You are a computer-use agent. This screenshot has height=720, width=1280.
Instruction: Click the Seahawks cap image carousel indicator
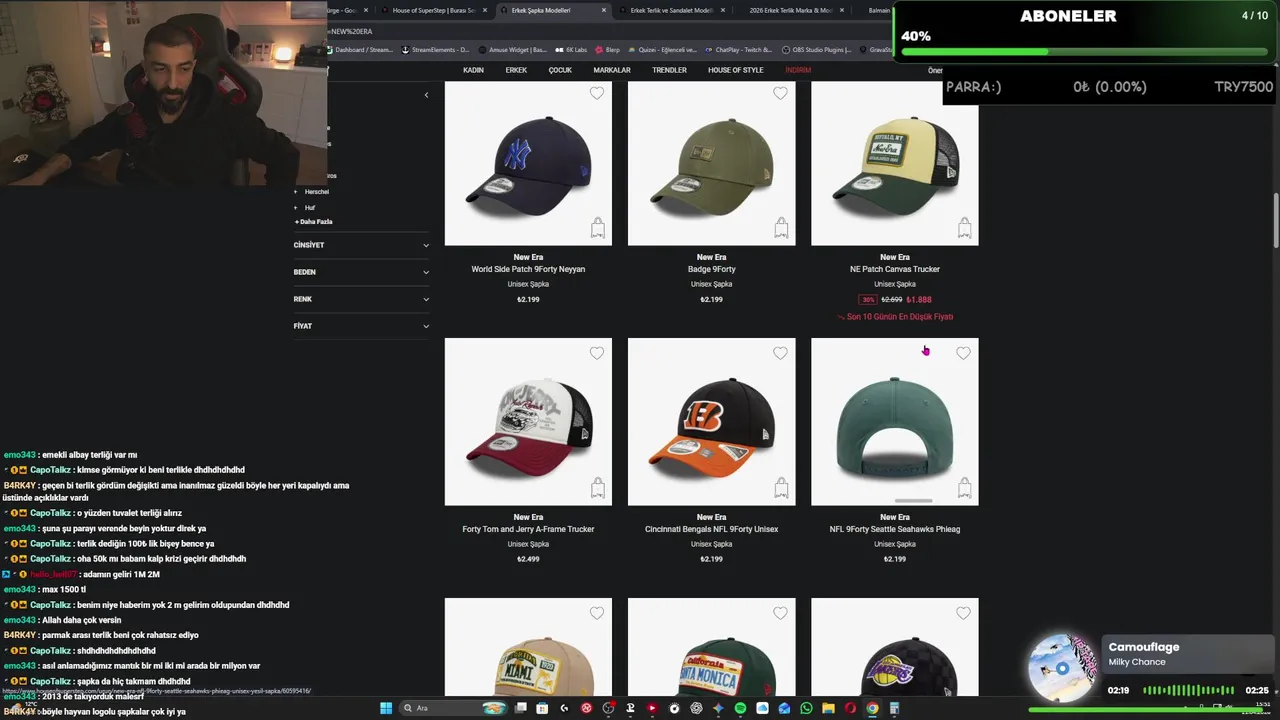913,500
